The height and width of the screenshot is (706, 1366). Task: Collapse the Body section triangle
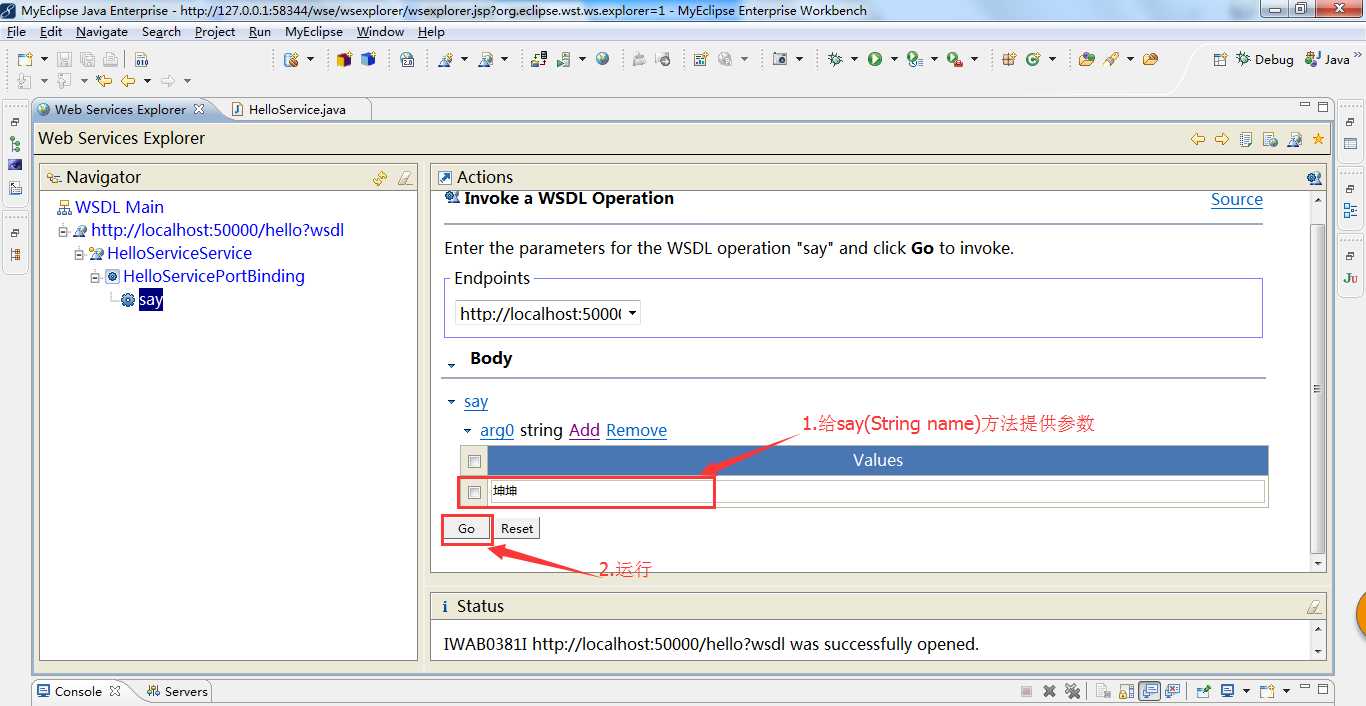[x=451, y=366]
